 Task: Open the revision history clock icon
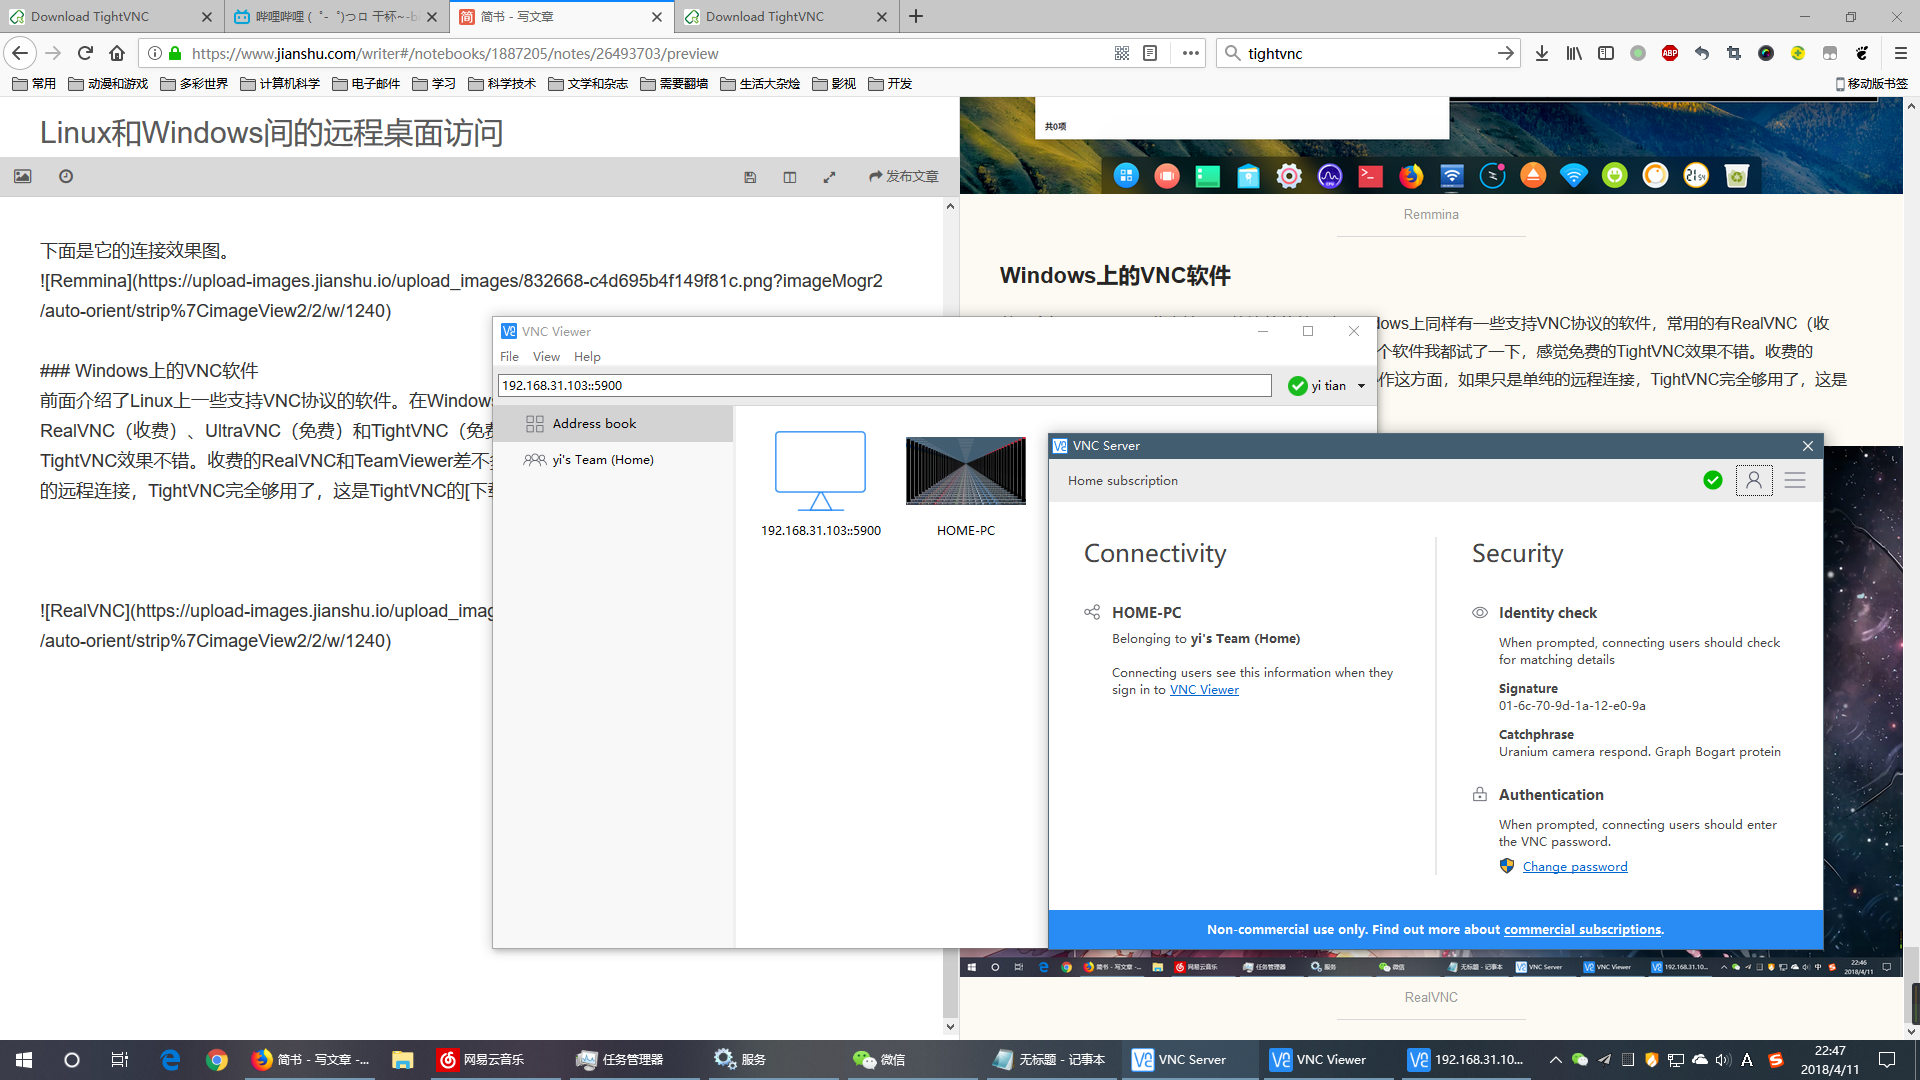(x=66, y=176)
